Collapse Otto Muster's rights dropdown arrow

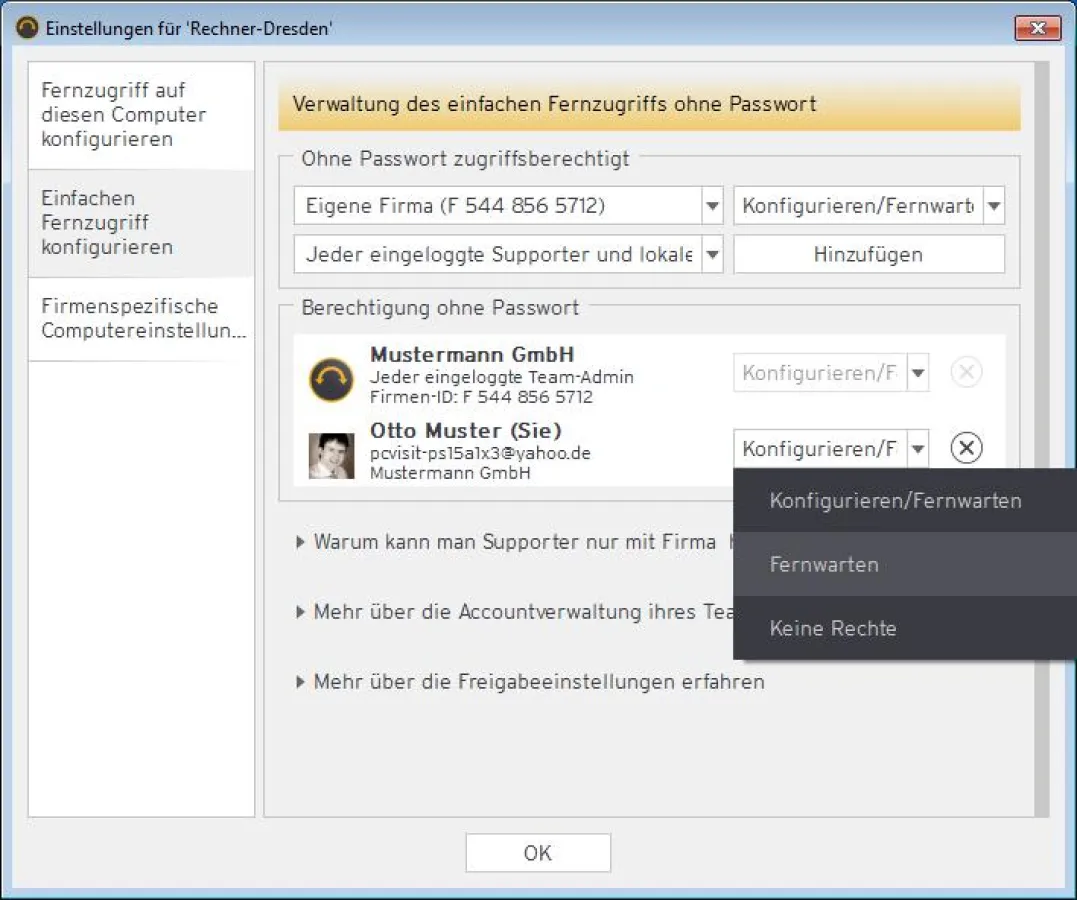pos(917,449)
